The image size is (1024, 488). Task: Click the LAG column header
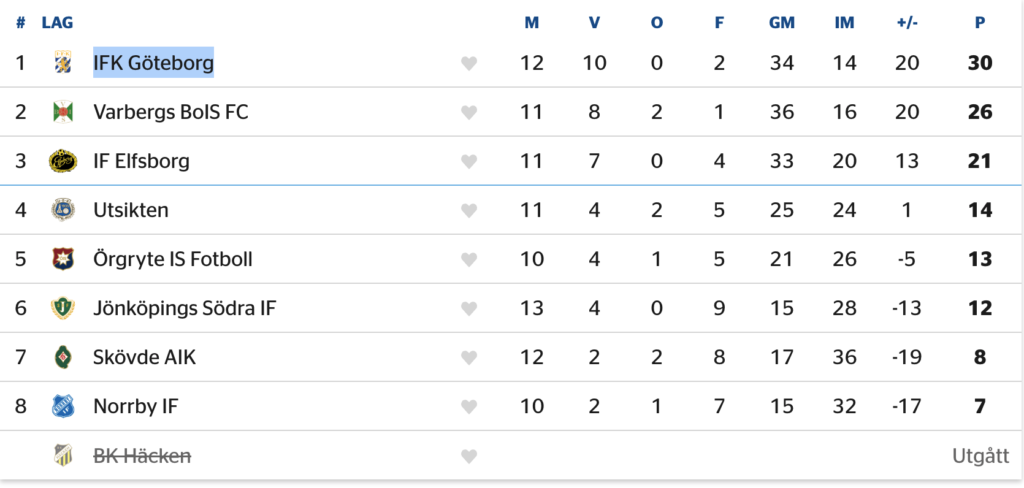(x=57, y=23)
